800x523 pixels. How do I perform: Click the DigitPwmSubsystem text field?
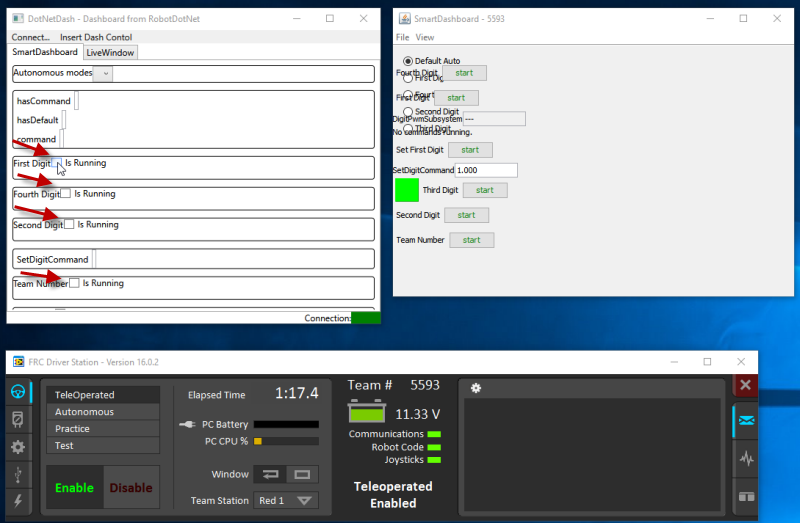[x=494, y=119]
